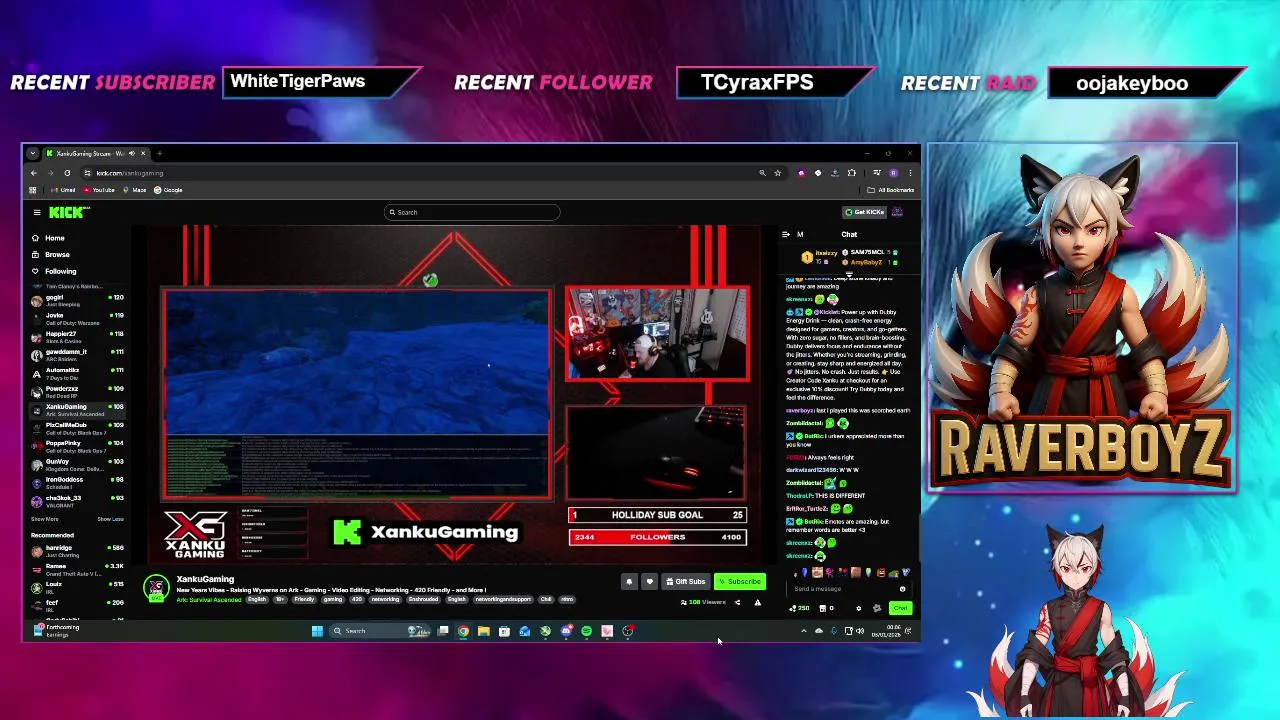
Task: Bookmark this page with star icon
Action: point(778,173)
